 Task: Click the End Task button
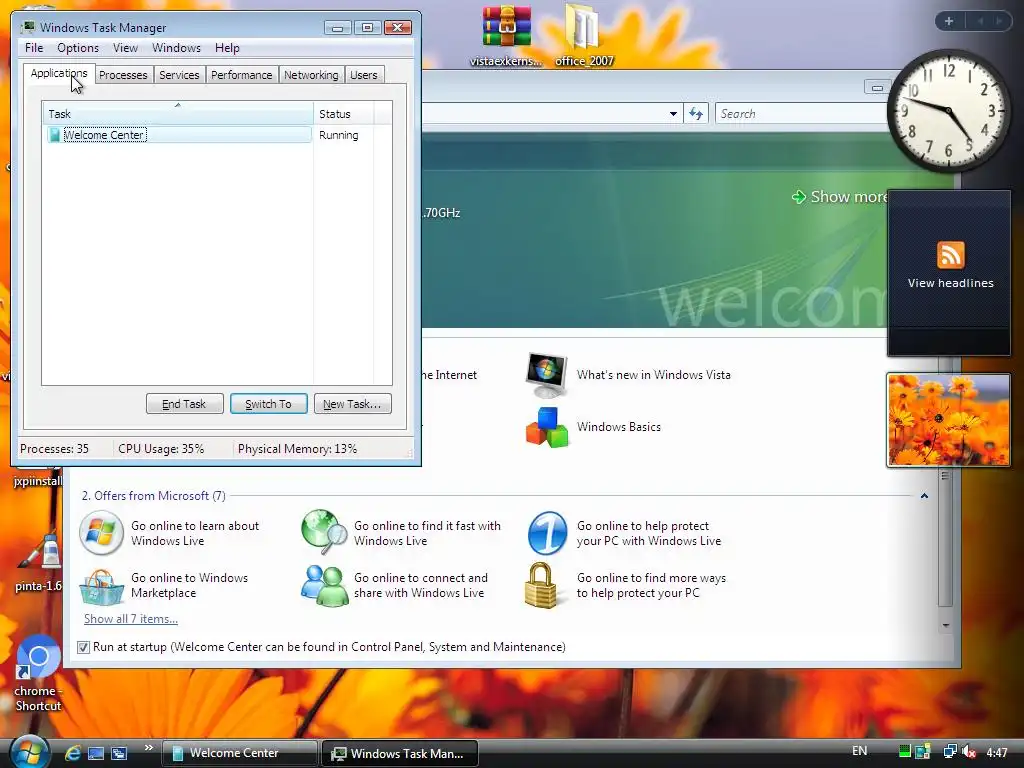184,404
